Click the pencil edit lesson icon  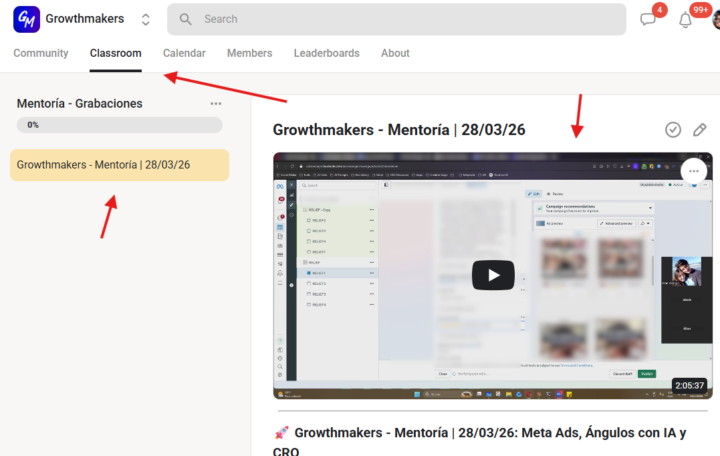[699, 130]
